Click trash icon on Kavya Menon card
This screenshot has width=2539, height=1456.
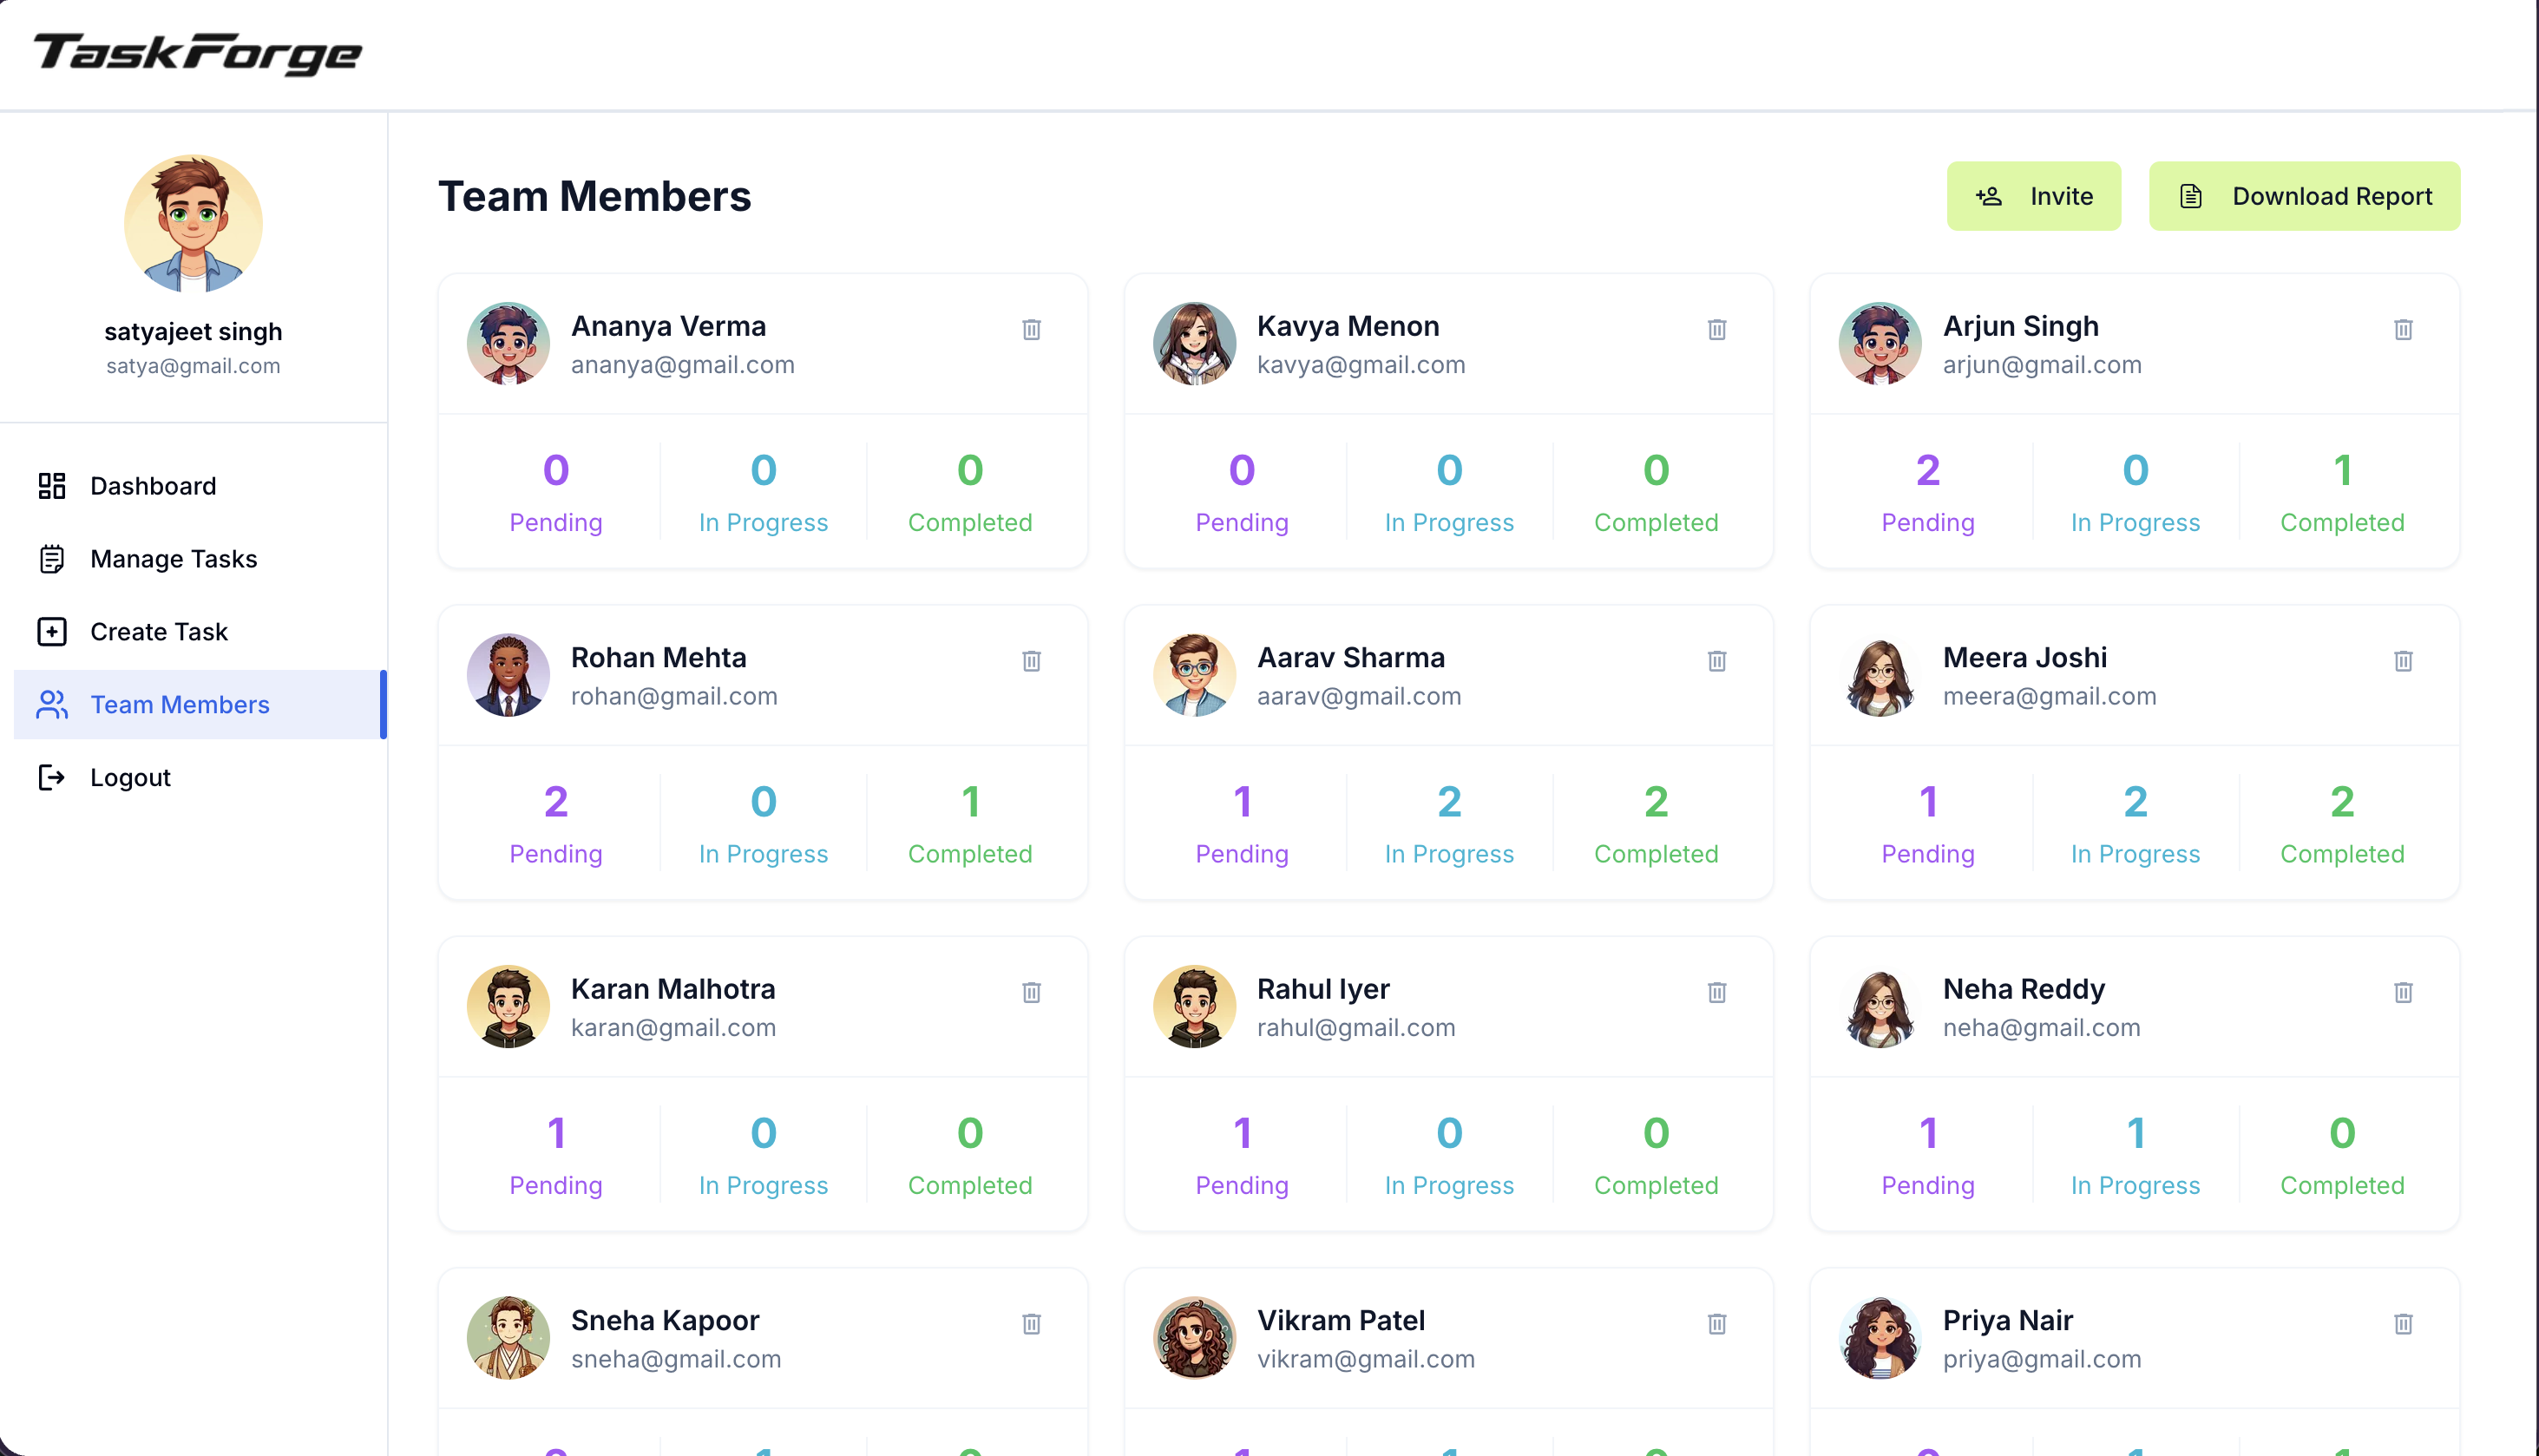(1716, 329)
